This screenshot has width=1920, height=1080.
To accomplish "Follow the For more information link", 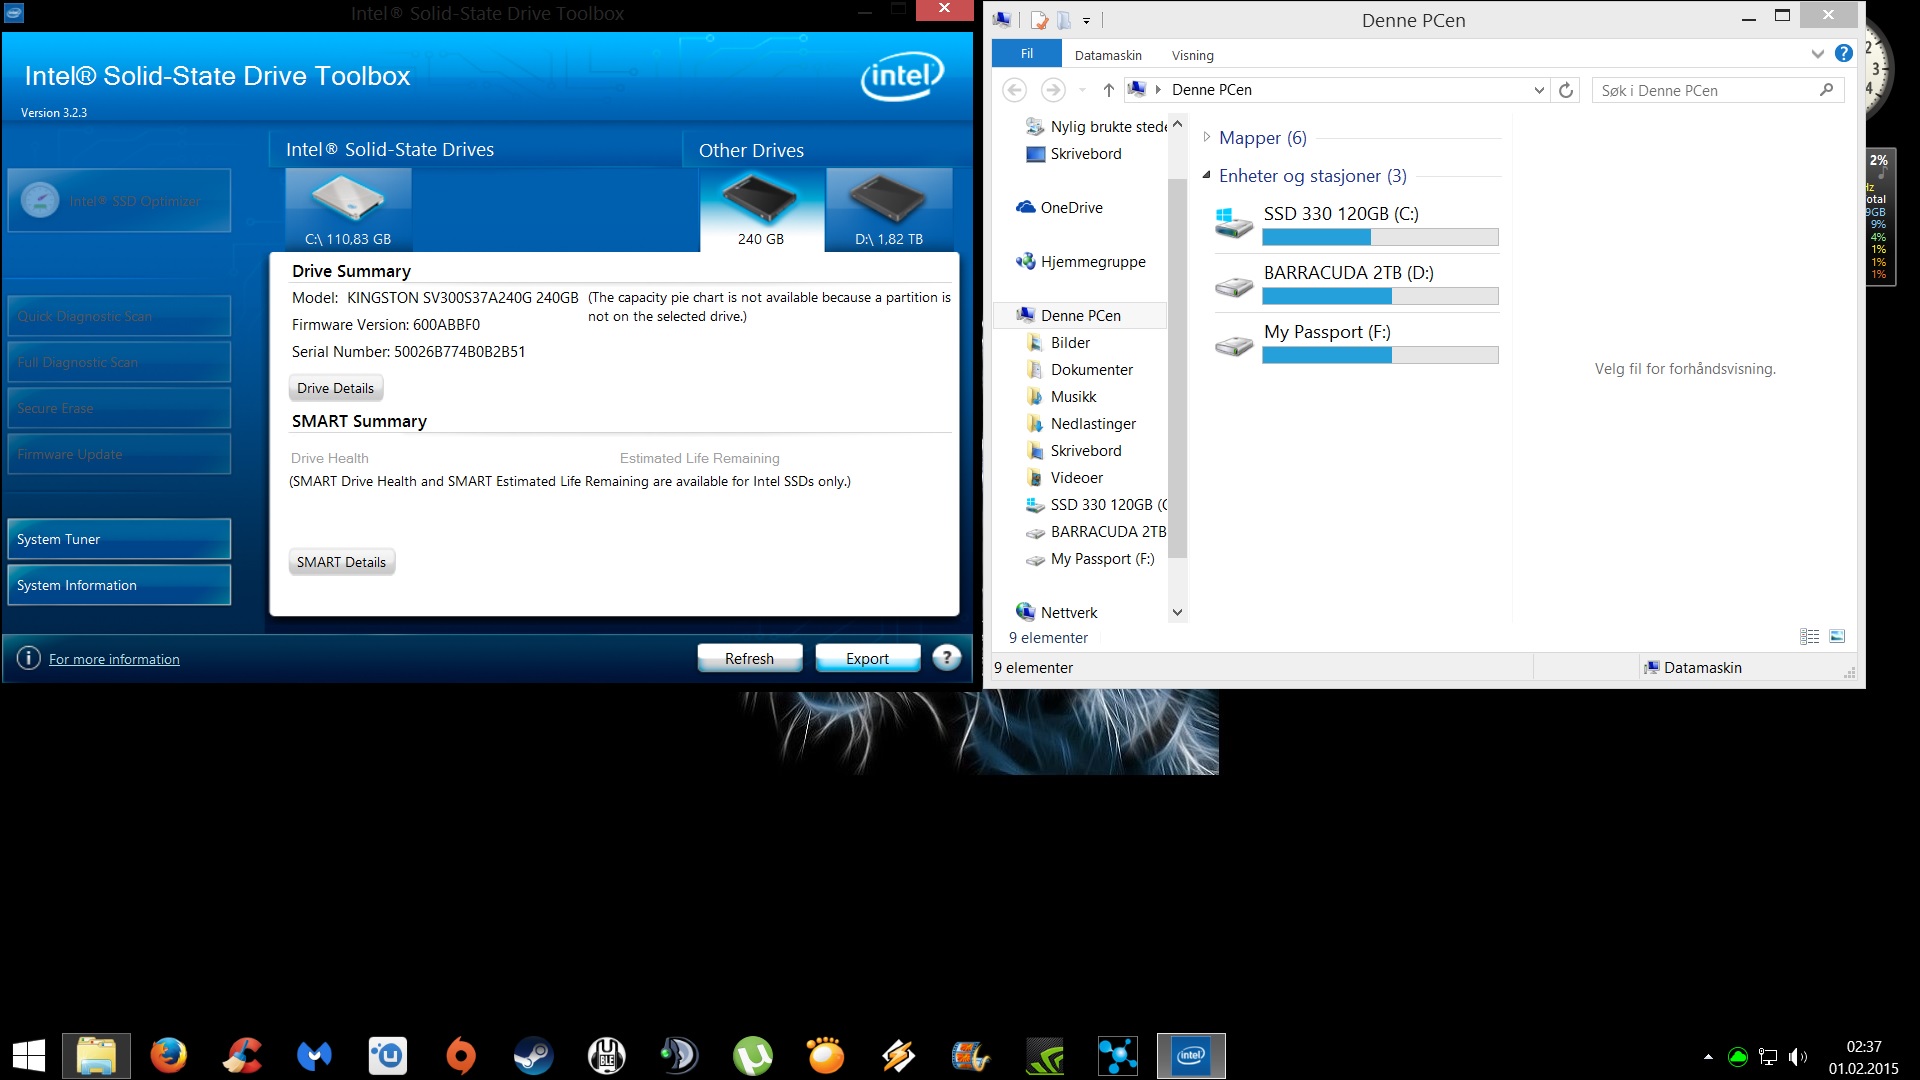I will [x=114, y=659].
